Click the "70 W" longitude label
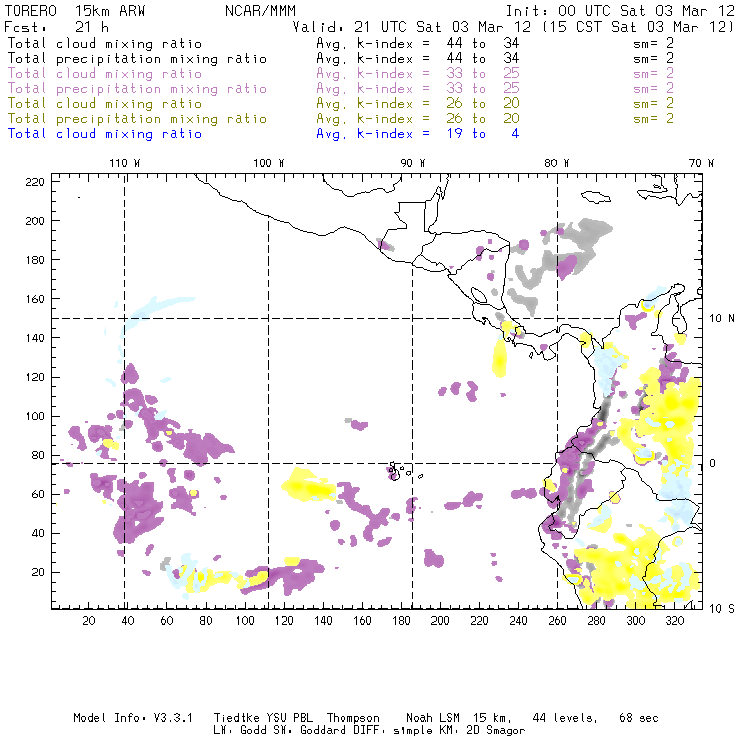Viewport: 740px width, 740px height. pyautogui.click(x=701, y=163)
